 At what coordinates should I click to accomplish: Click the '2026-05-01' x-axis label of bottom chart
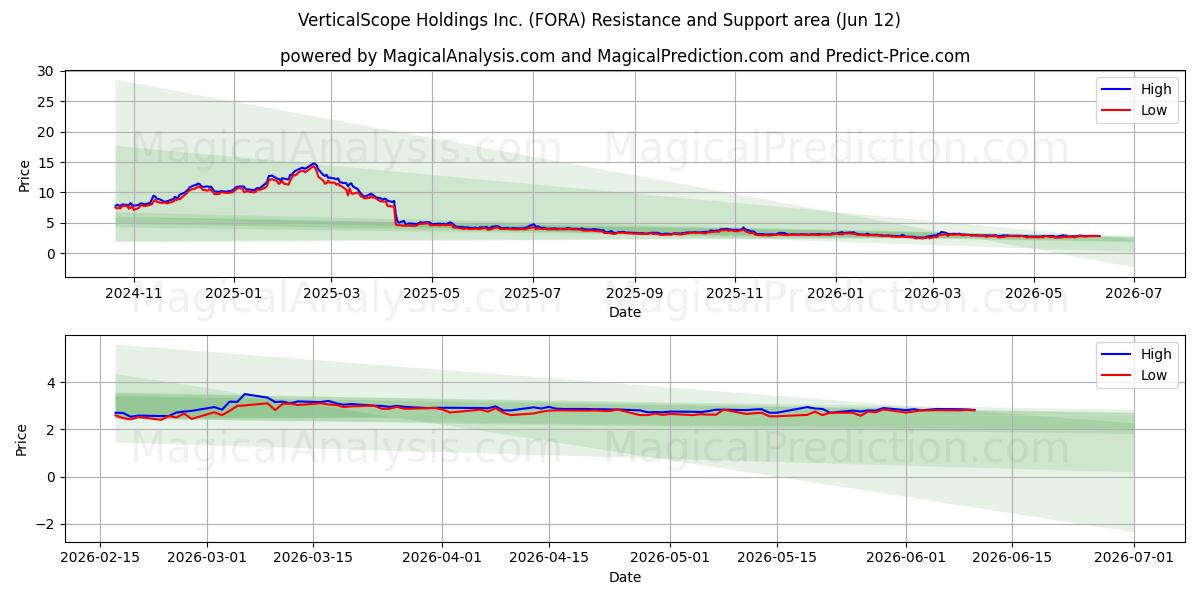(x=671, y=557)
